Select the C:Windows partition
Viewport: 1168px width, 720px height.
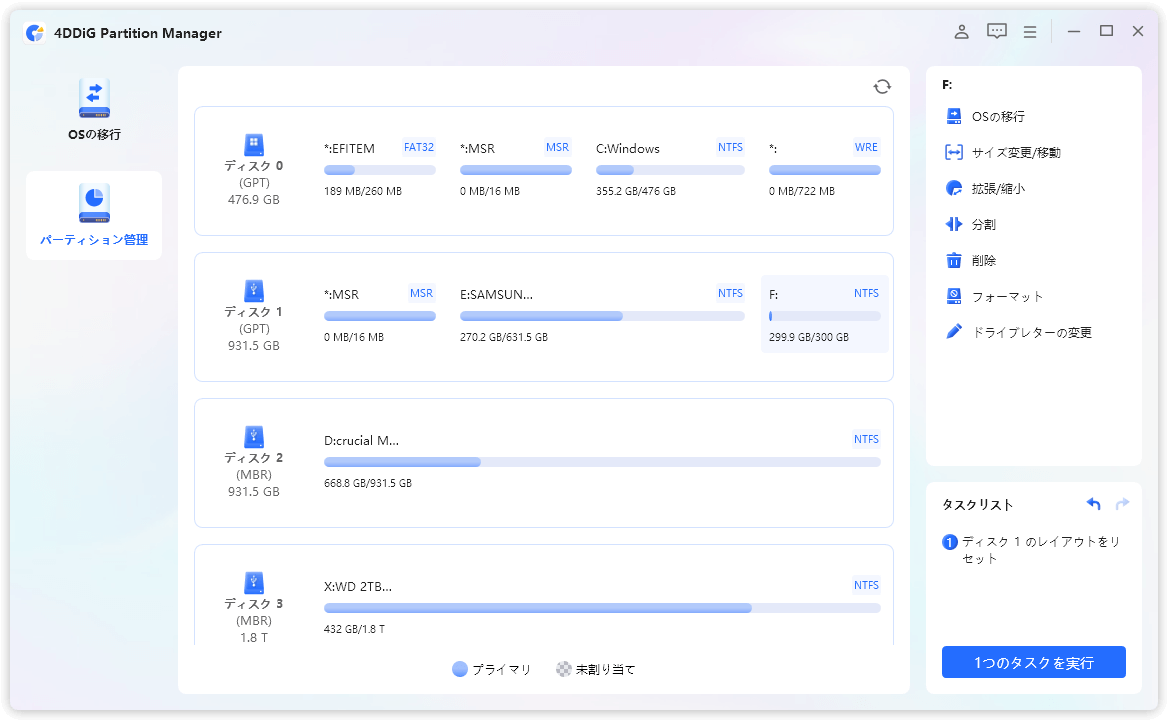(670, 169)
